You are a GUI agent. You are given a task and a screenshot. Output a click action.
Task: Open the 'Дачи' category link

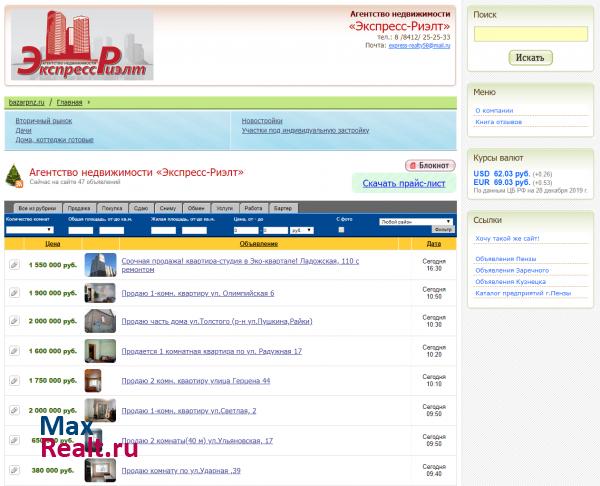tap(23, 130)
